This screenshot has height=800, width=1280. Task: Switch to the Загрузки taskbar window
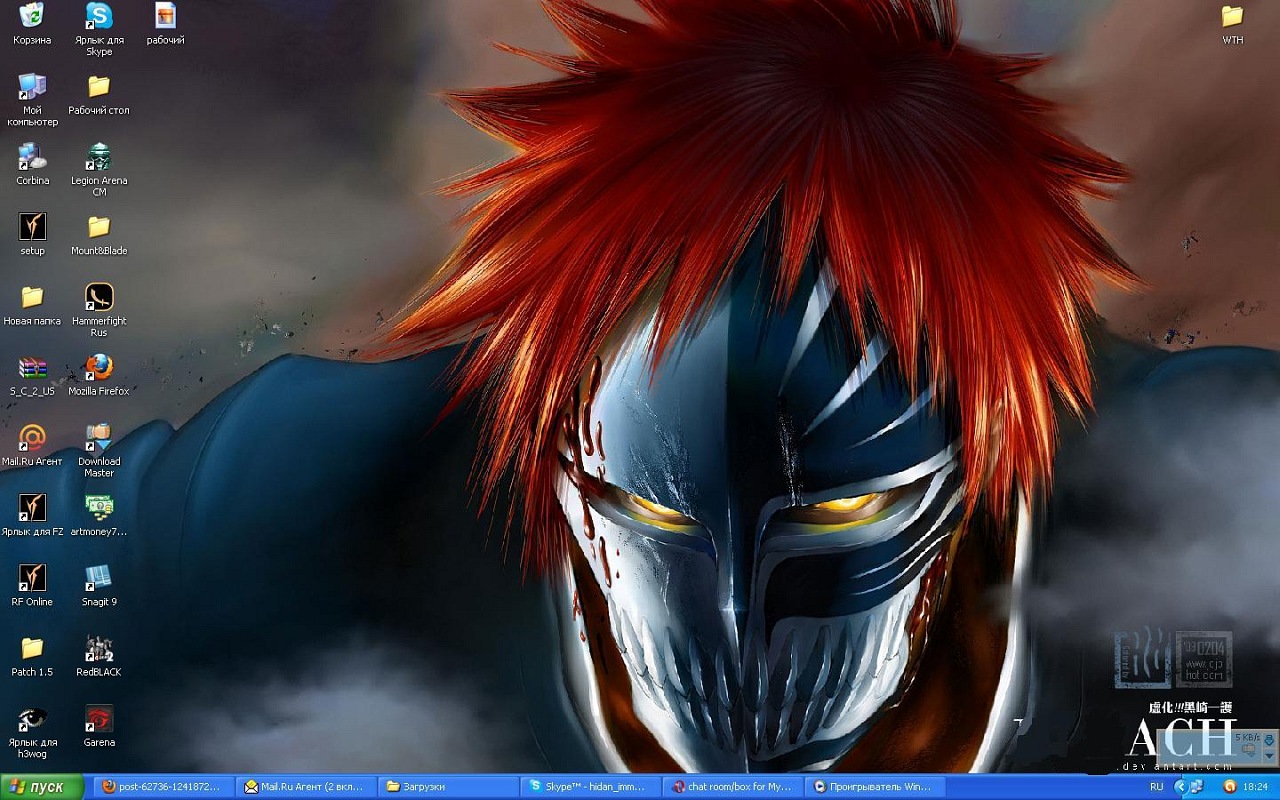pos(449,787)
